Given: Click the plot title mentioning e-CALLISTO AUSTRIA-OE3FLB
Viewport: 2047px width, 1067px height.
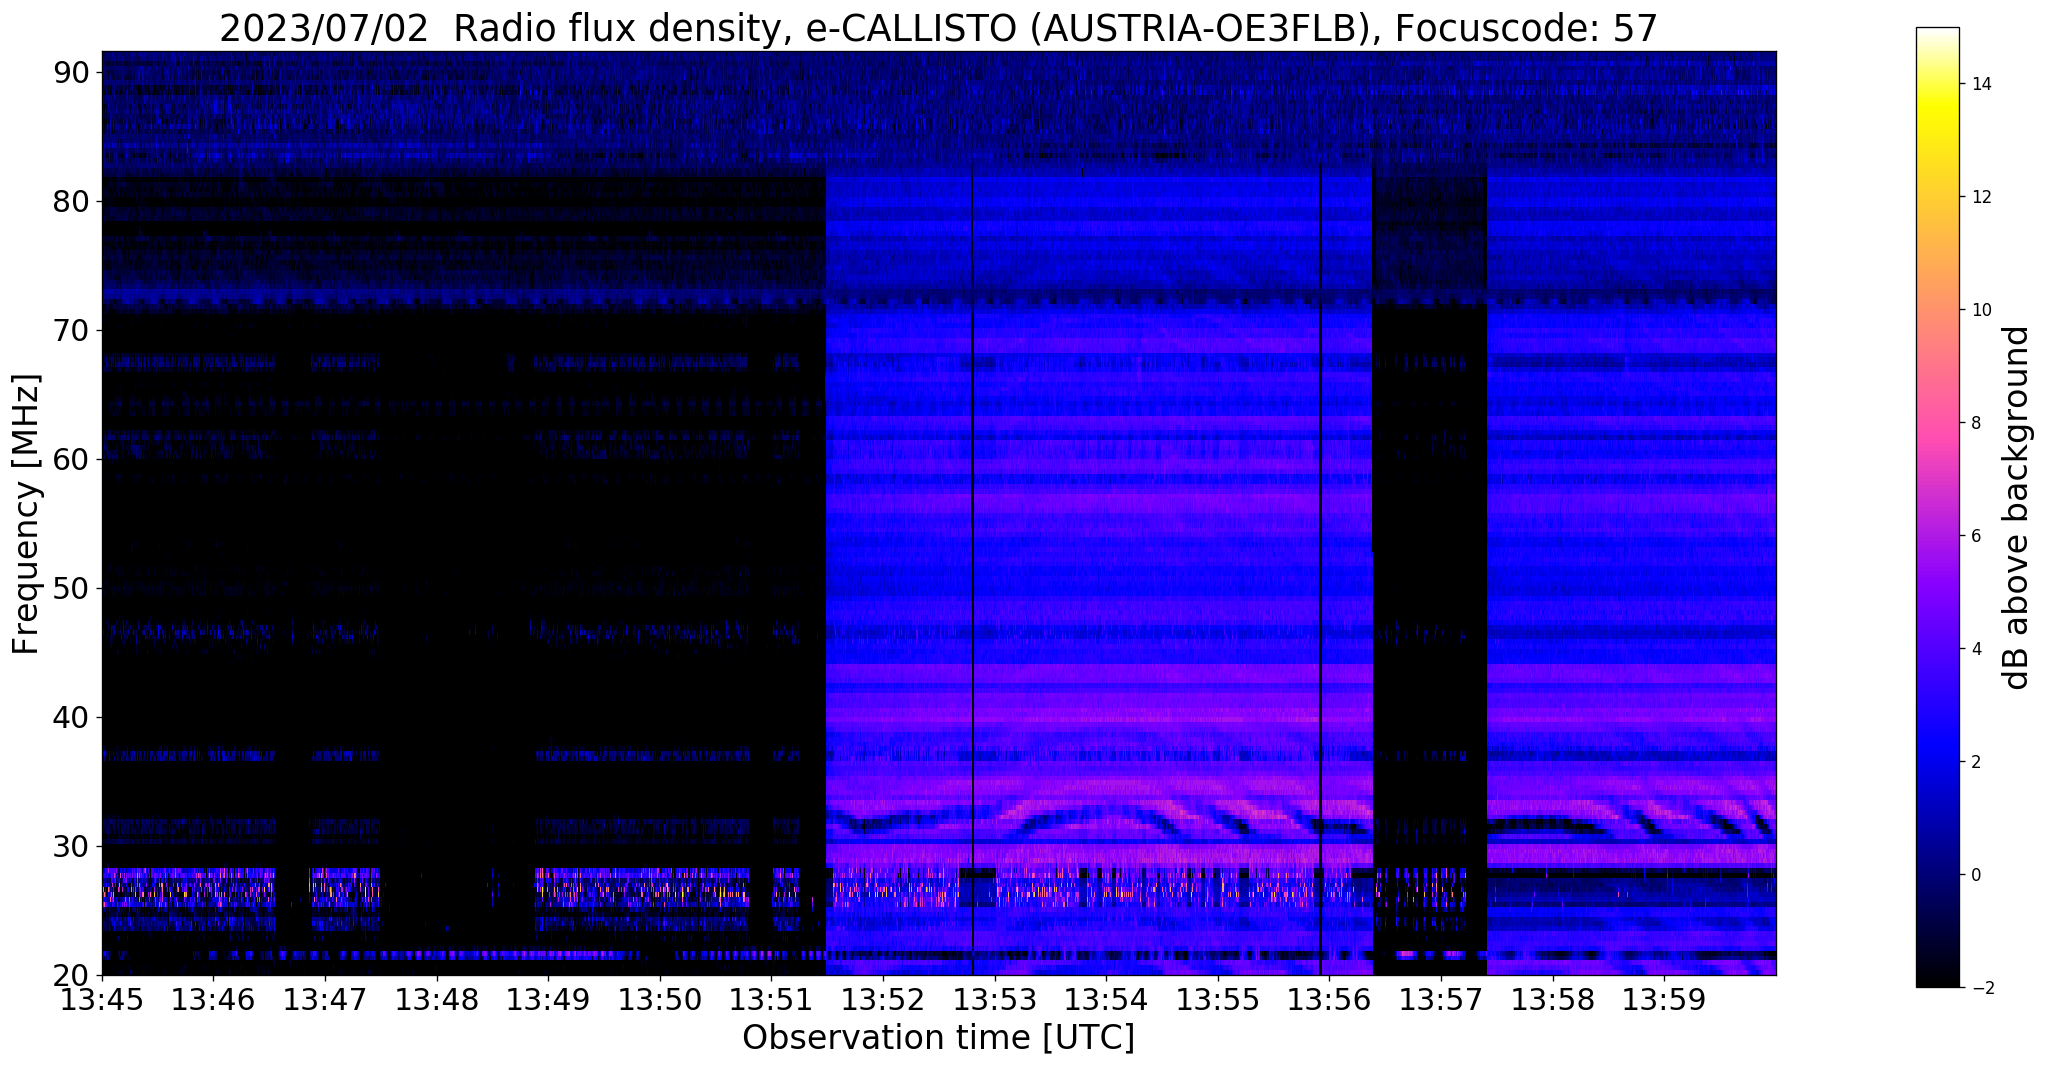Looking at the screenshot, I should pyautogui.click(x=938, y=28).
